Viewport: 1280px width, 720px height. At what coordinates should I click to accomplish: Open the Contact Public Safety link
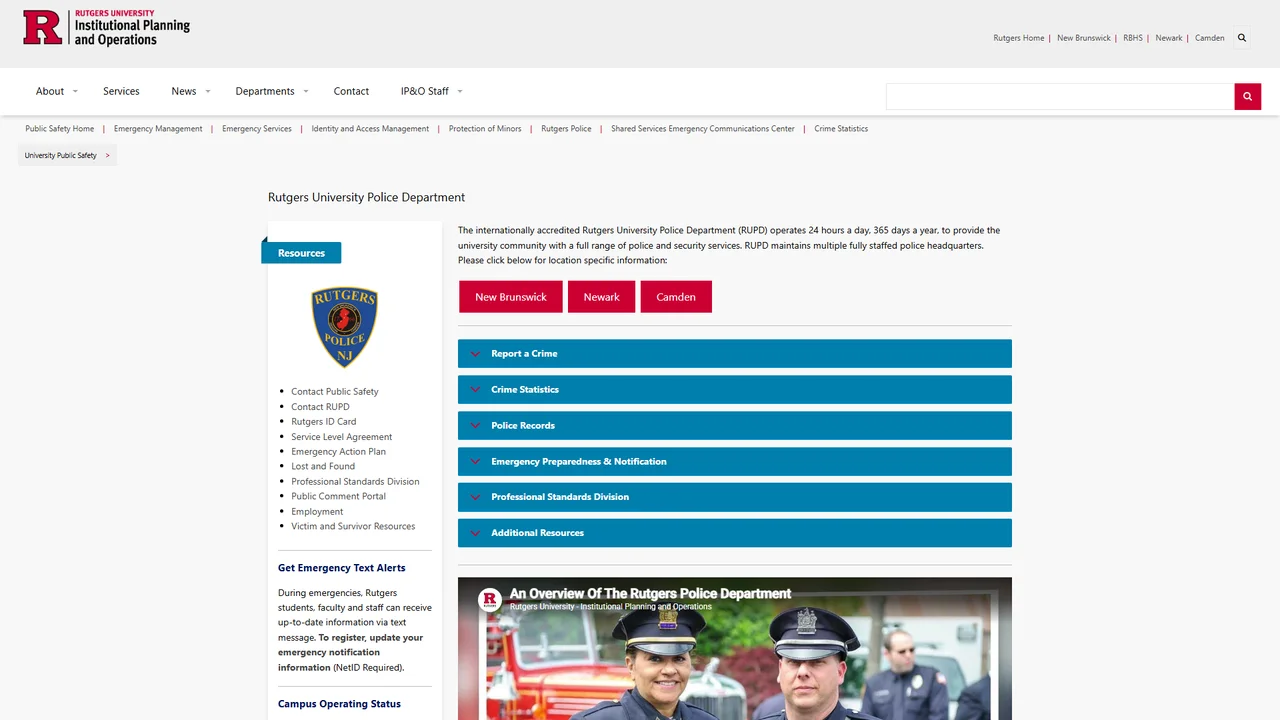pyautogui.click(x=335, y=392)
